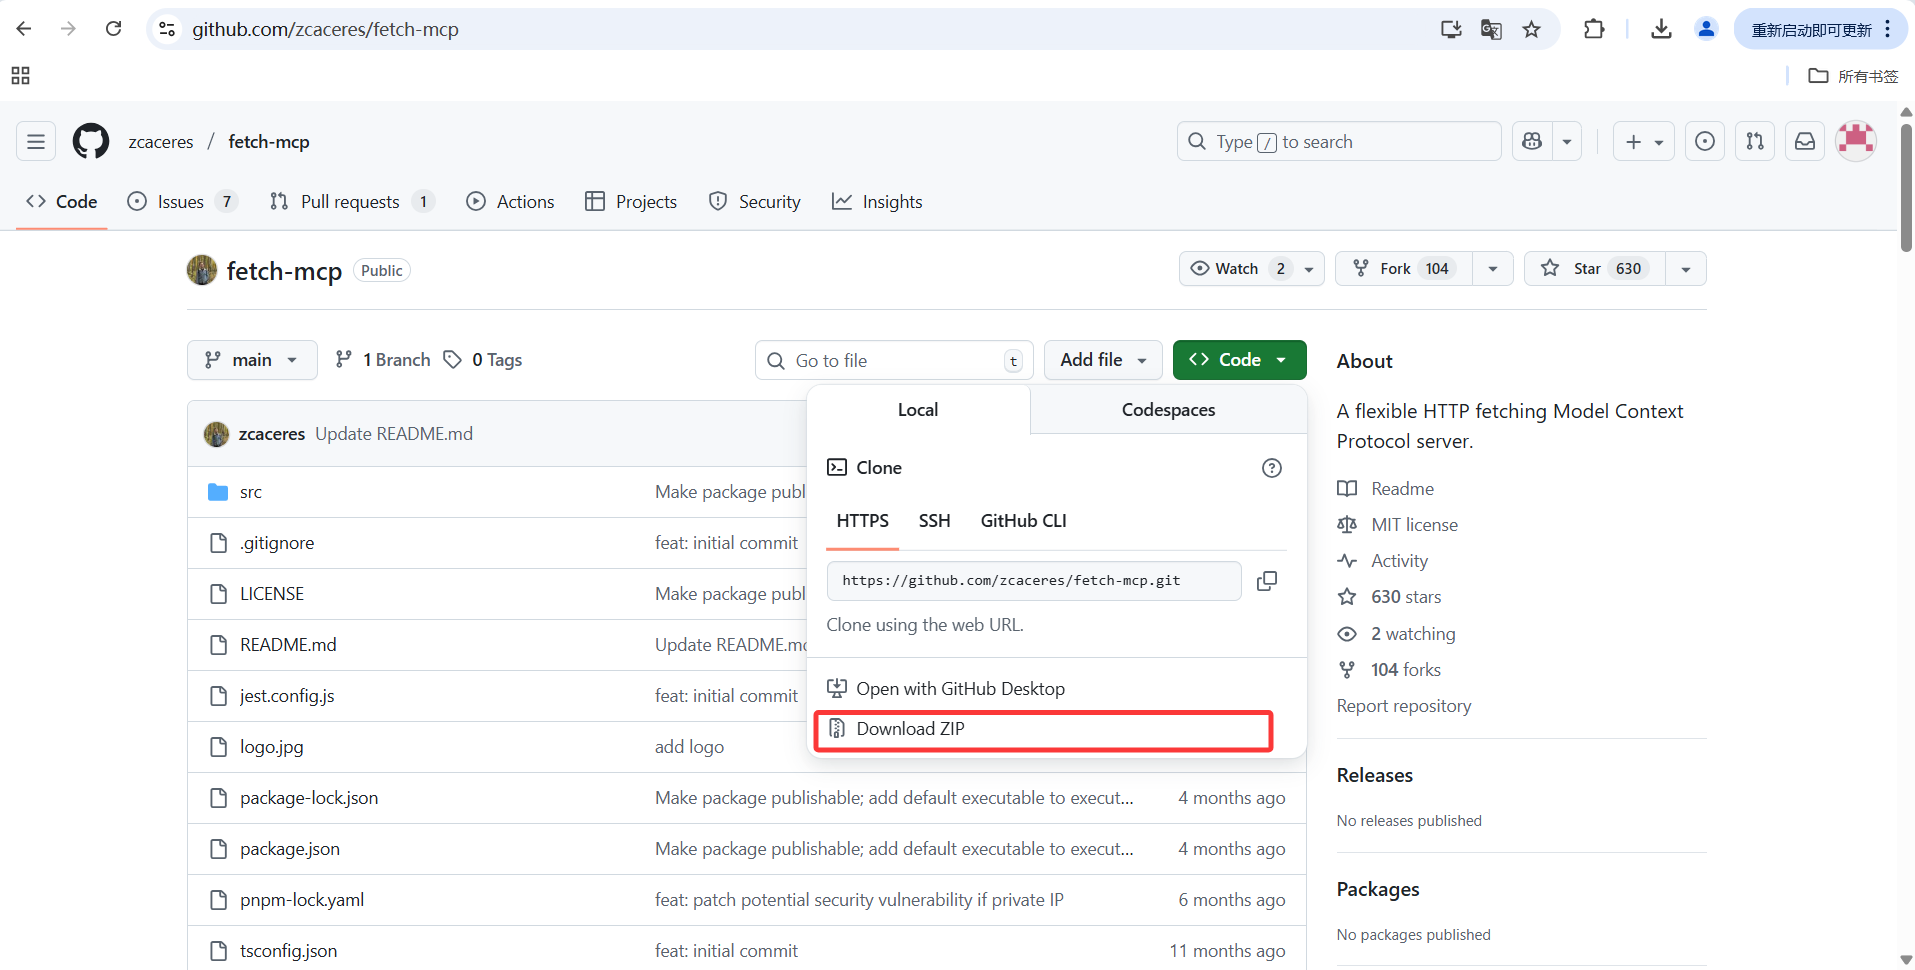The width and height of the screenshot is (1915, 970).
Task: Select the GitHub CLI clone option
Action: [1023, 521]
